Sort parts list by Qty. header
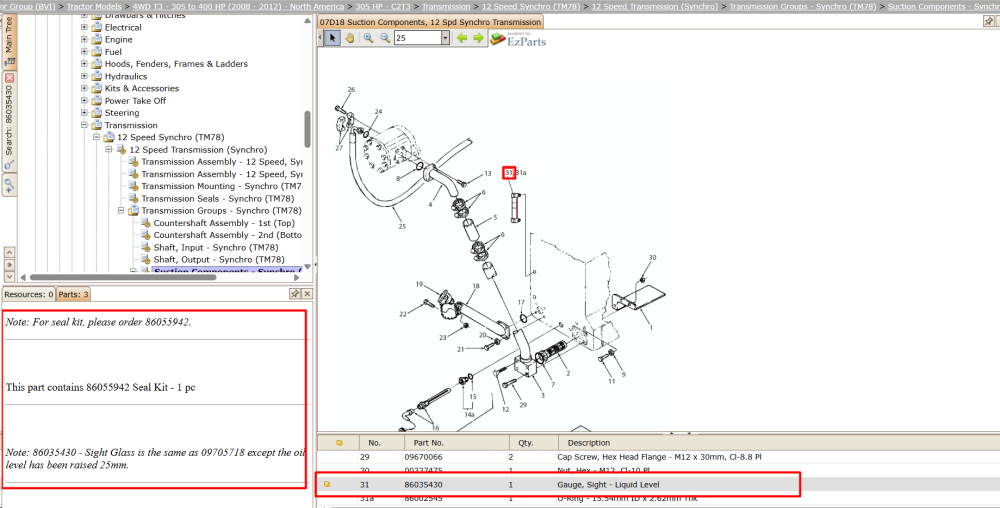 coord(533,442)
